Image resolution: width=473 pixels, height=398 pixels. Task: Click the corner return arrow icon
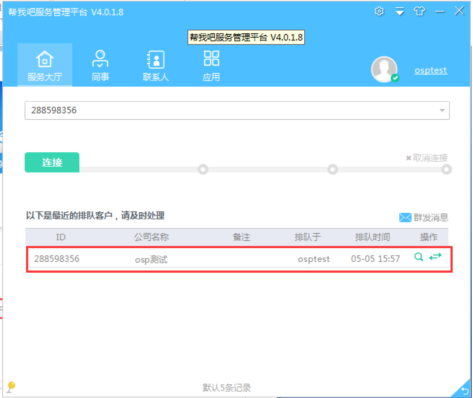point(464,391)
